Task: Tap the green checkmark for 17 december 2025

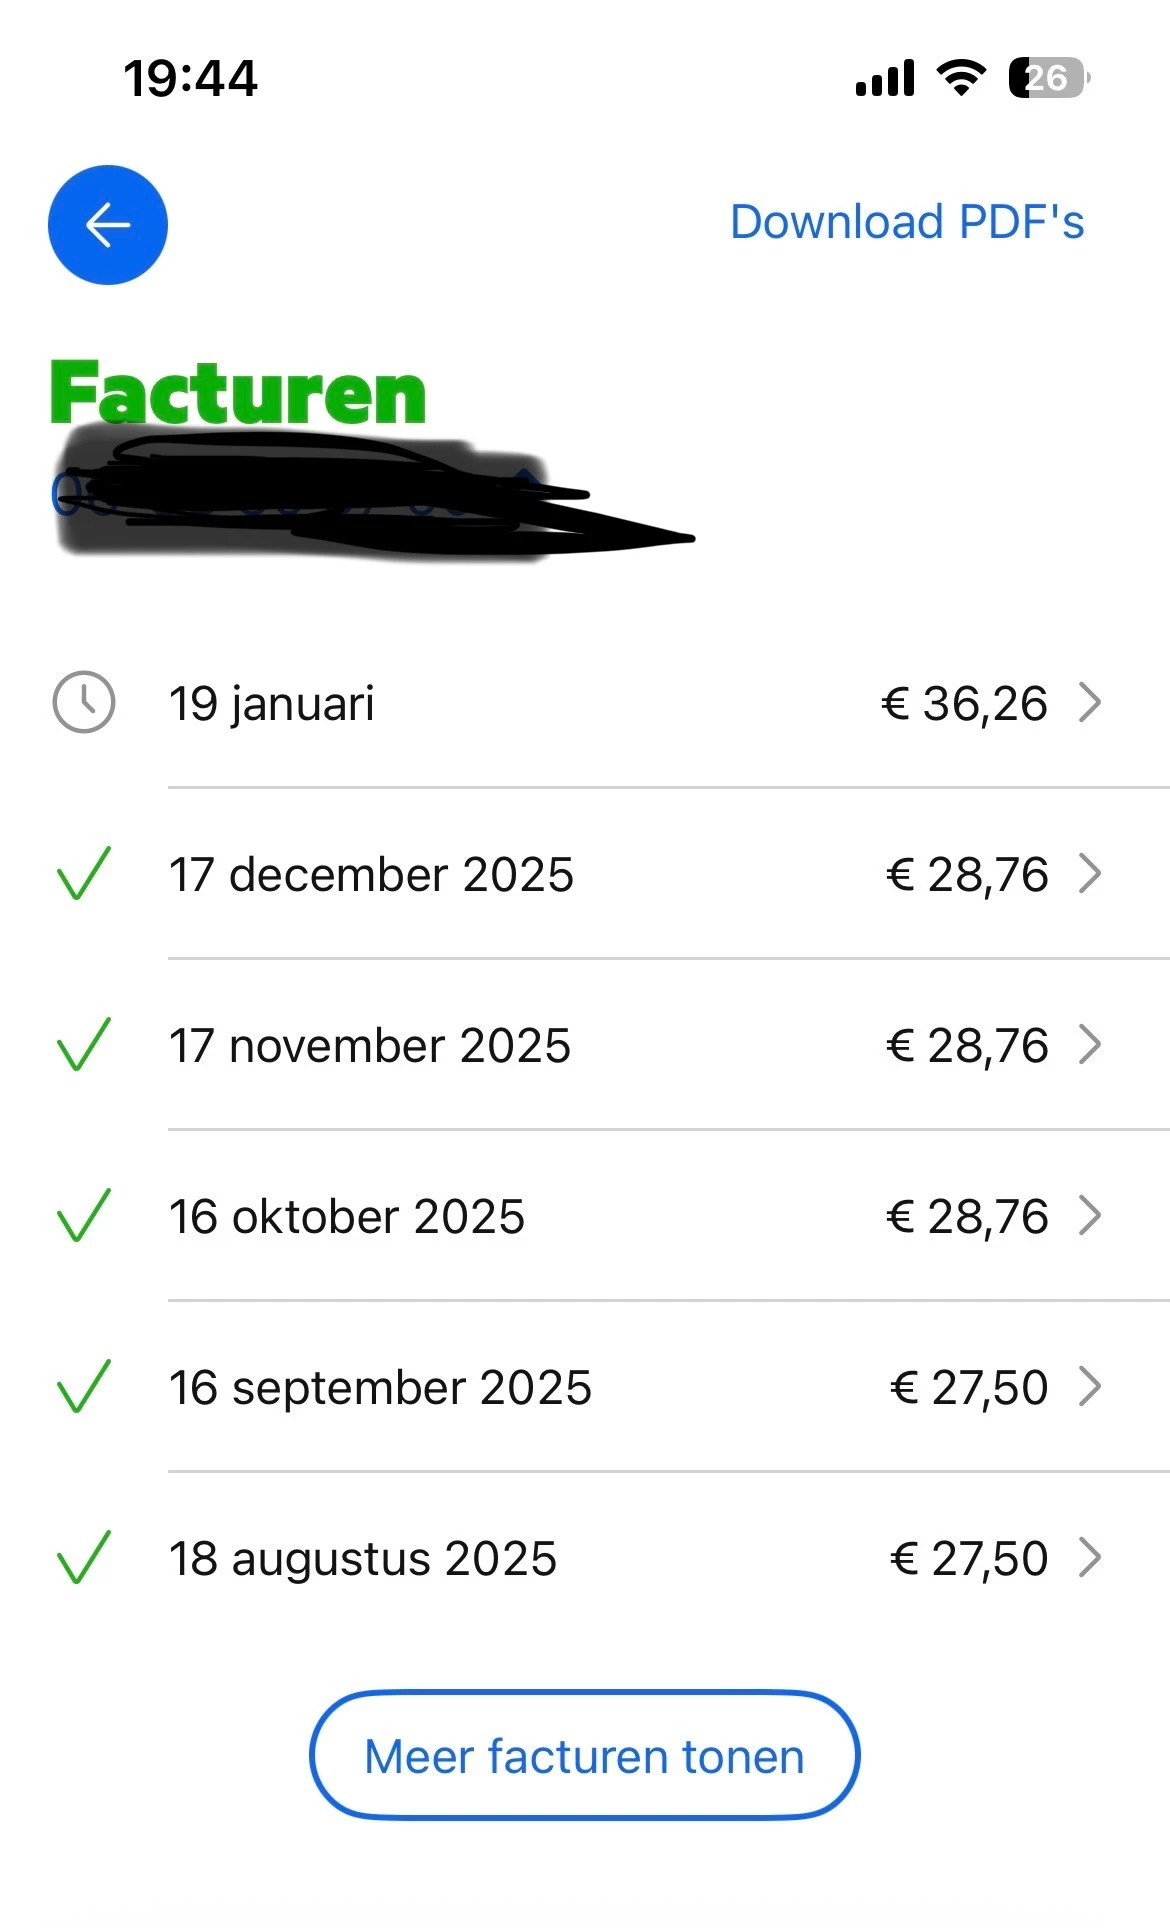Action: [x=84, y=874]
